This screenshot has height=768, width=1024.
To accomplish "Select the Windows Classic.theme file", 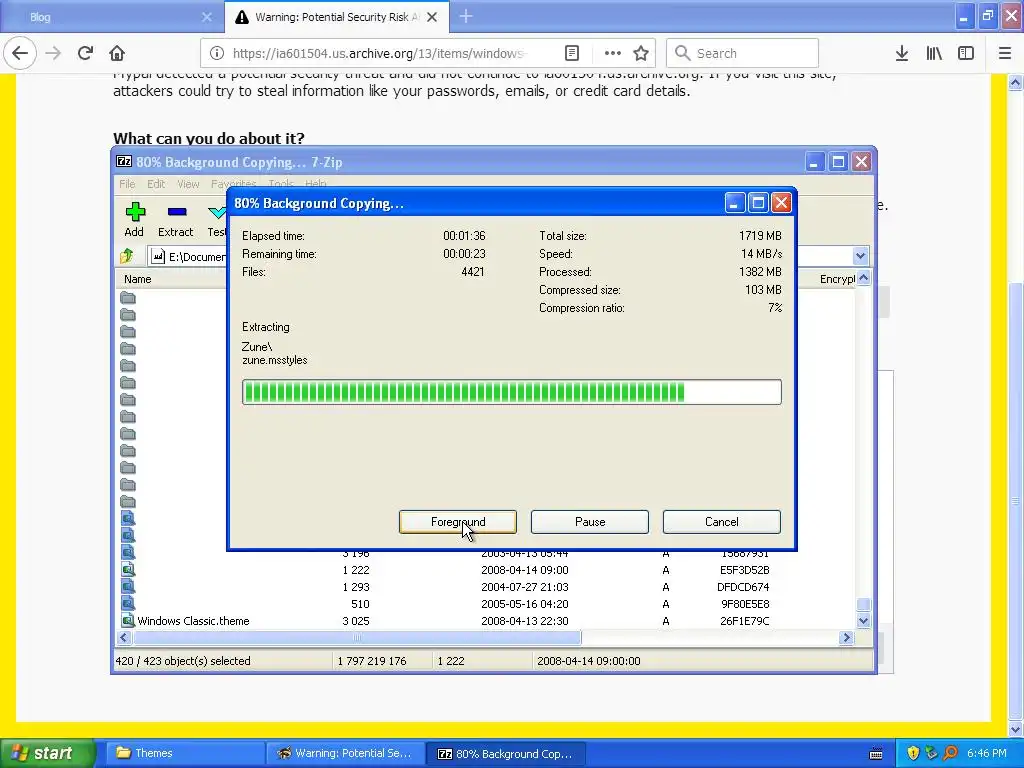I will [x=193, y=621].
